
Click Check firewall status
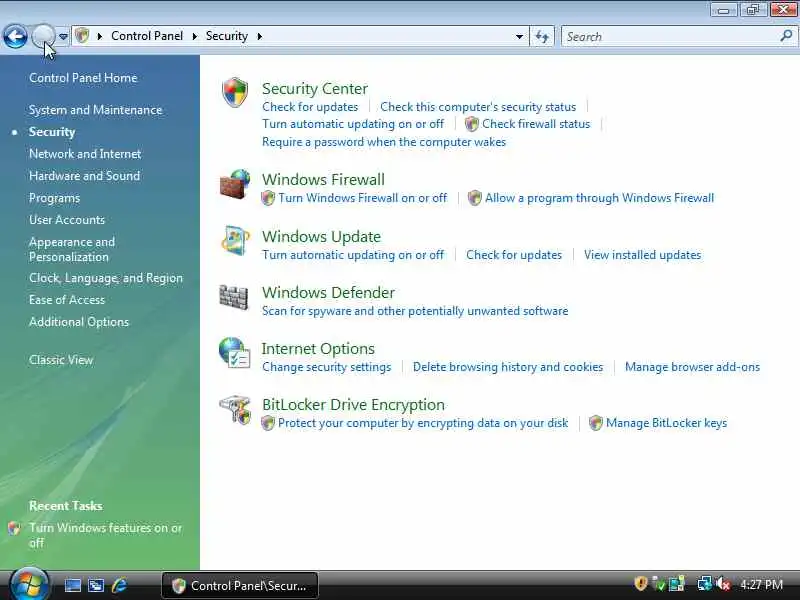tap(536, 124)
